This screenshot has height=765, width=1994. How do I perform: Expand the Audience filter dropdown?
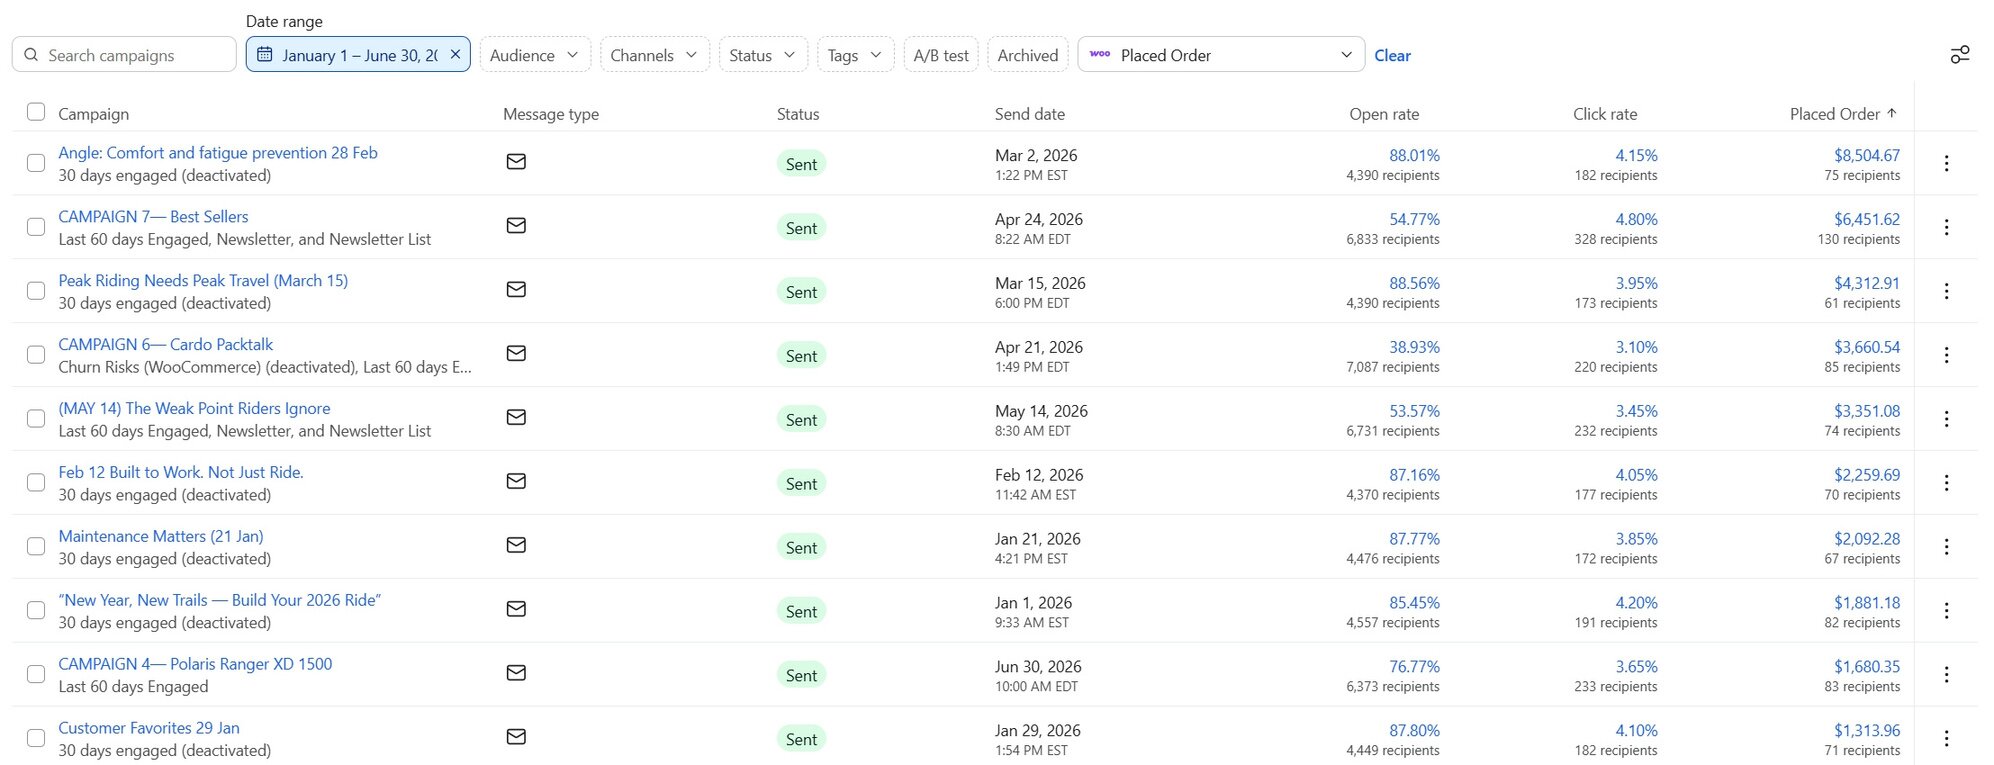tap(535, 55)
